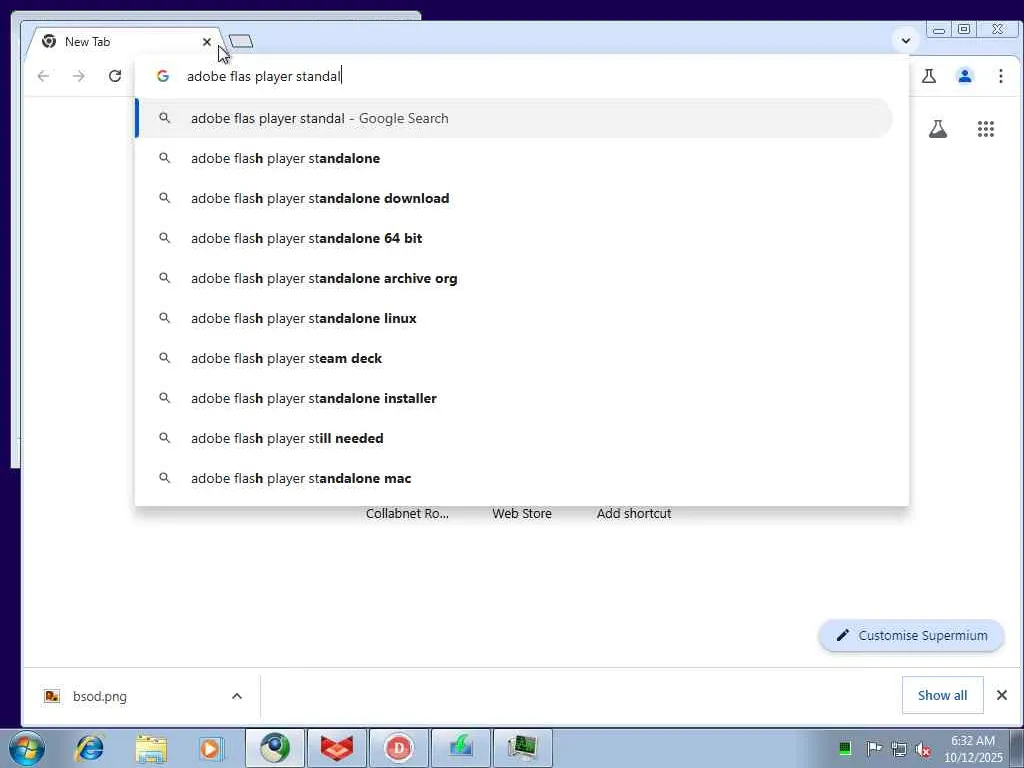The image size is (1024, 768).
Task: Go back using the back arrow
Action: (x=43, y=76)
